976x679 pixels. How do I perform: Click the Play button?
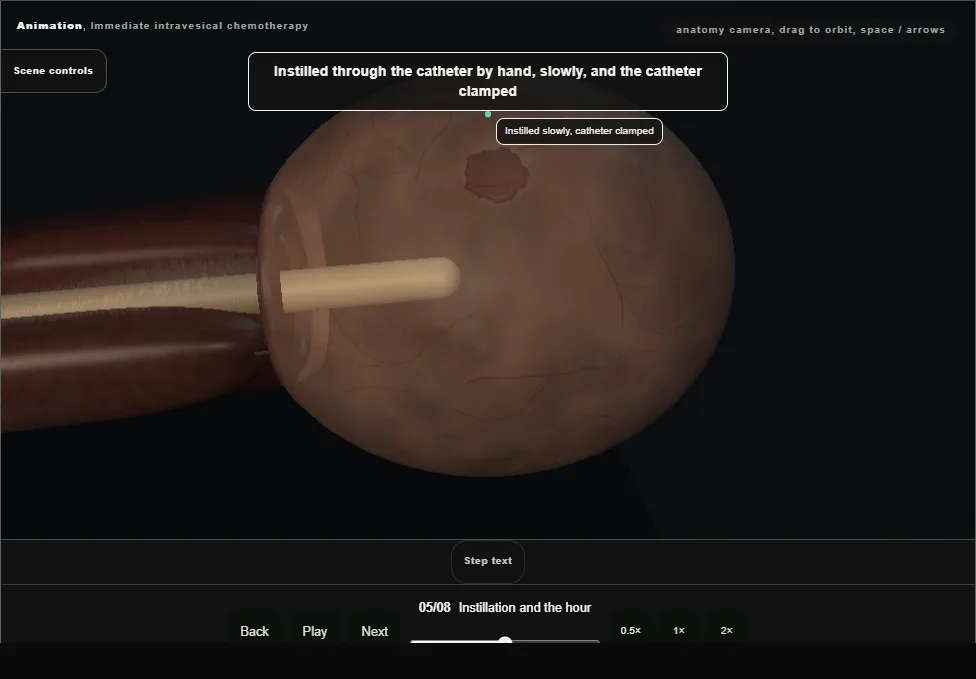click(x=314, y=631)
